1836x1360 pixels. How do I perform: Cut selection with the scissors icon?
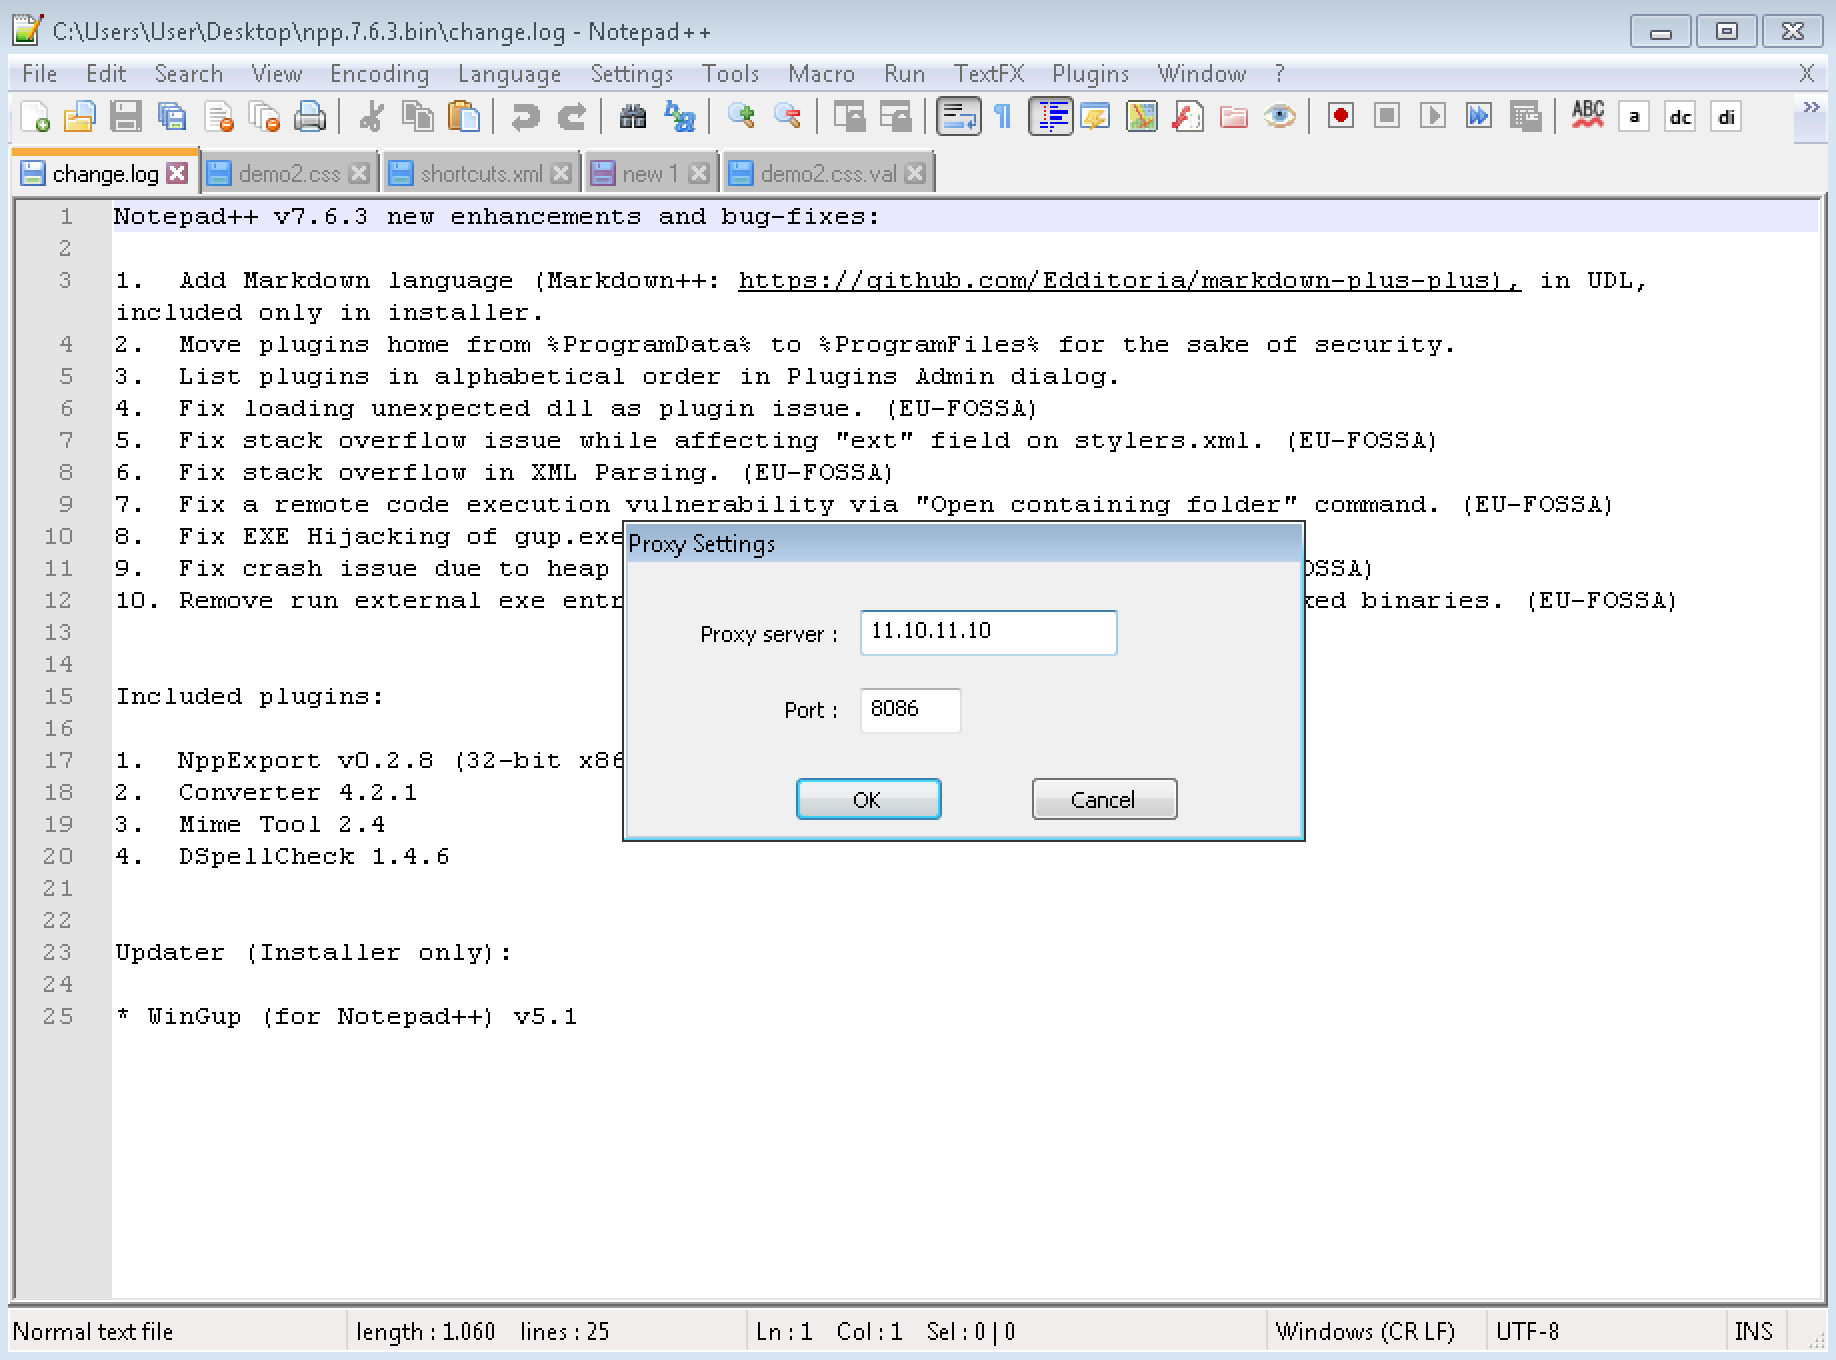pyautogui.click(x=371, y=117)
